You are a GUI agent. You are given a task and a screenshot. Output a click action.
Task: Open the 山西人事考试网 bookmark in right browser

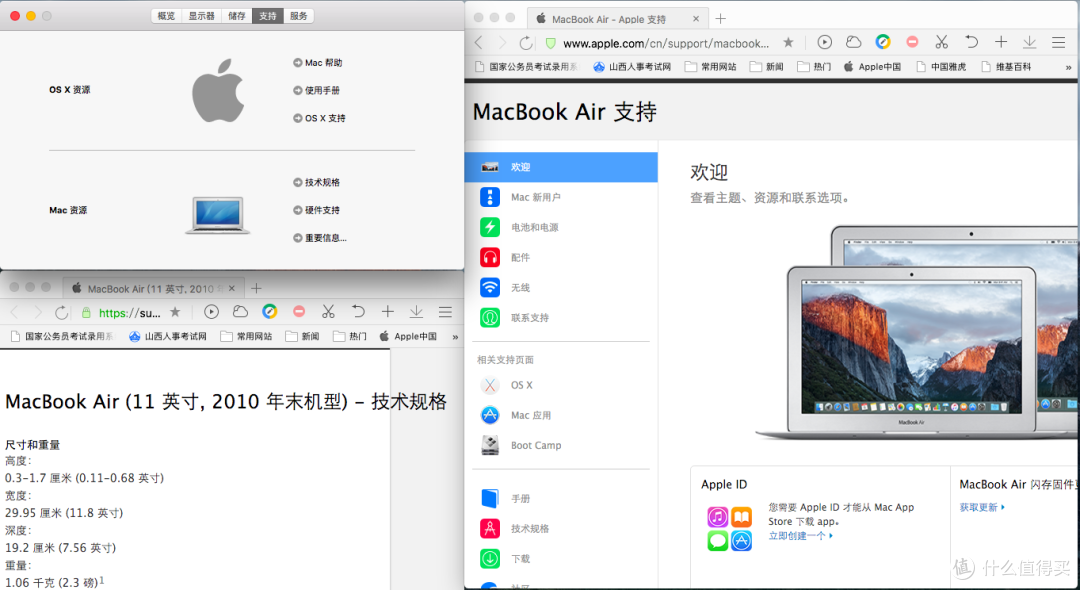pos(632,67)
